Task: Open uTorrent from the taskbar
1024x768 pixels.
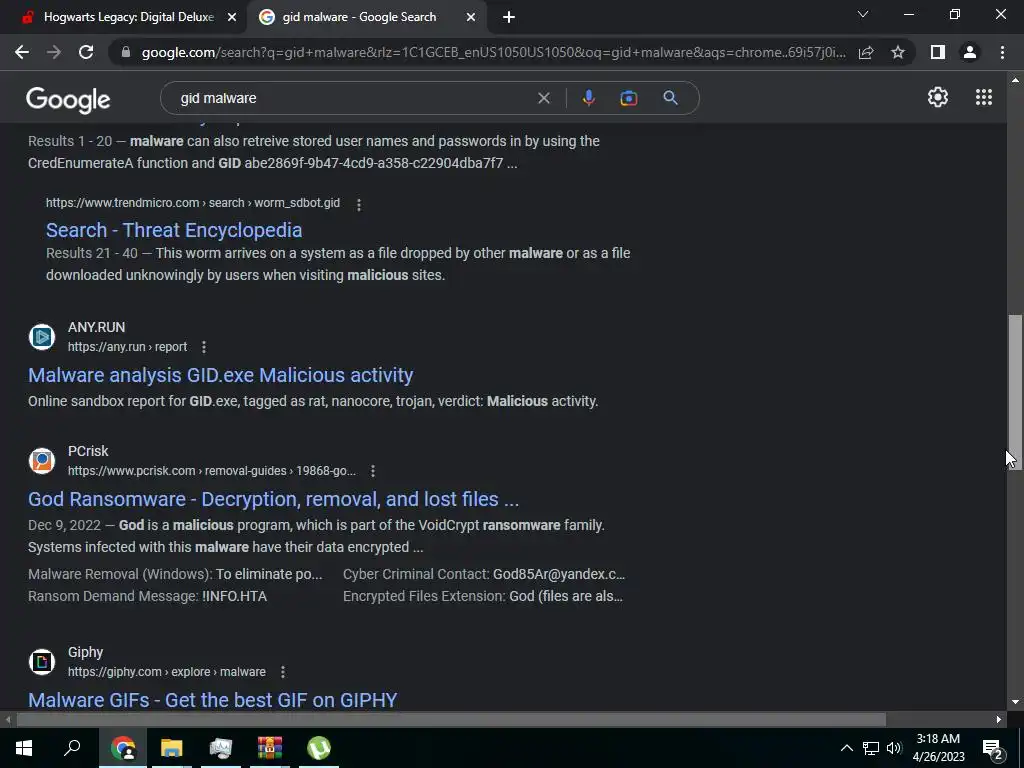Action: pos(319,748)
